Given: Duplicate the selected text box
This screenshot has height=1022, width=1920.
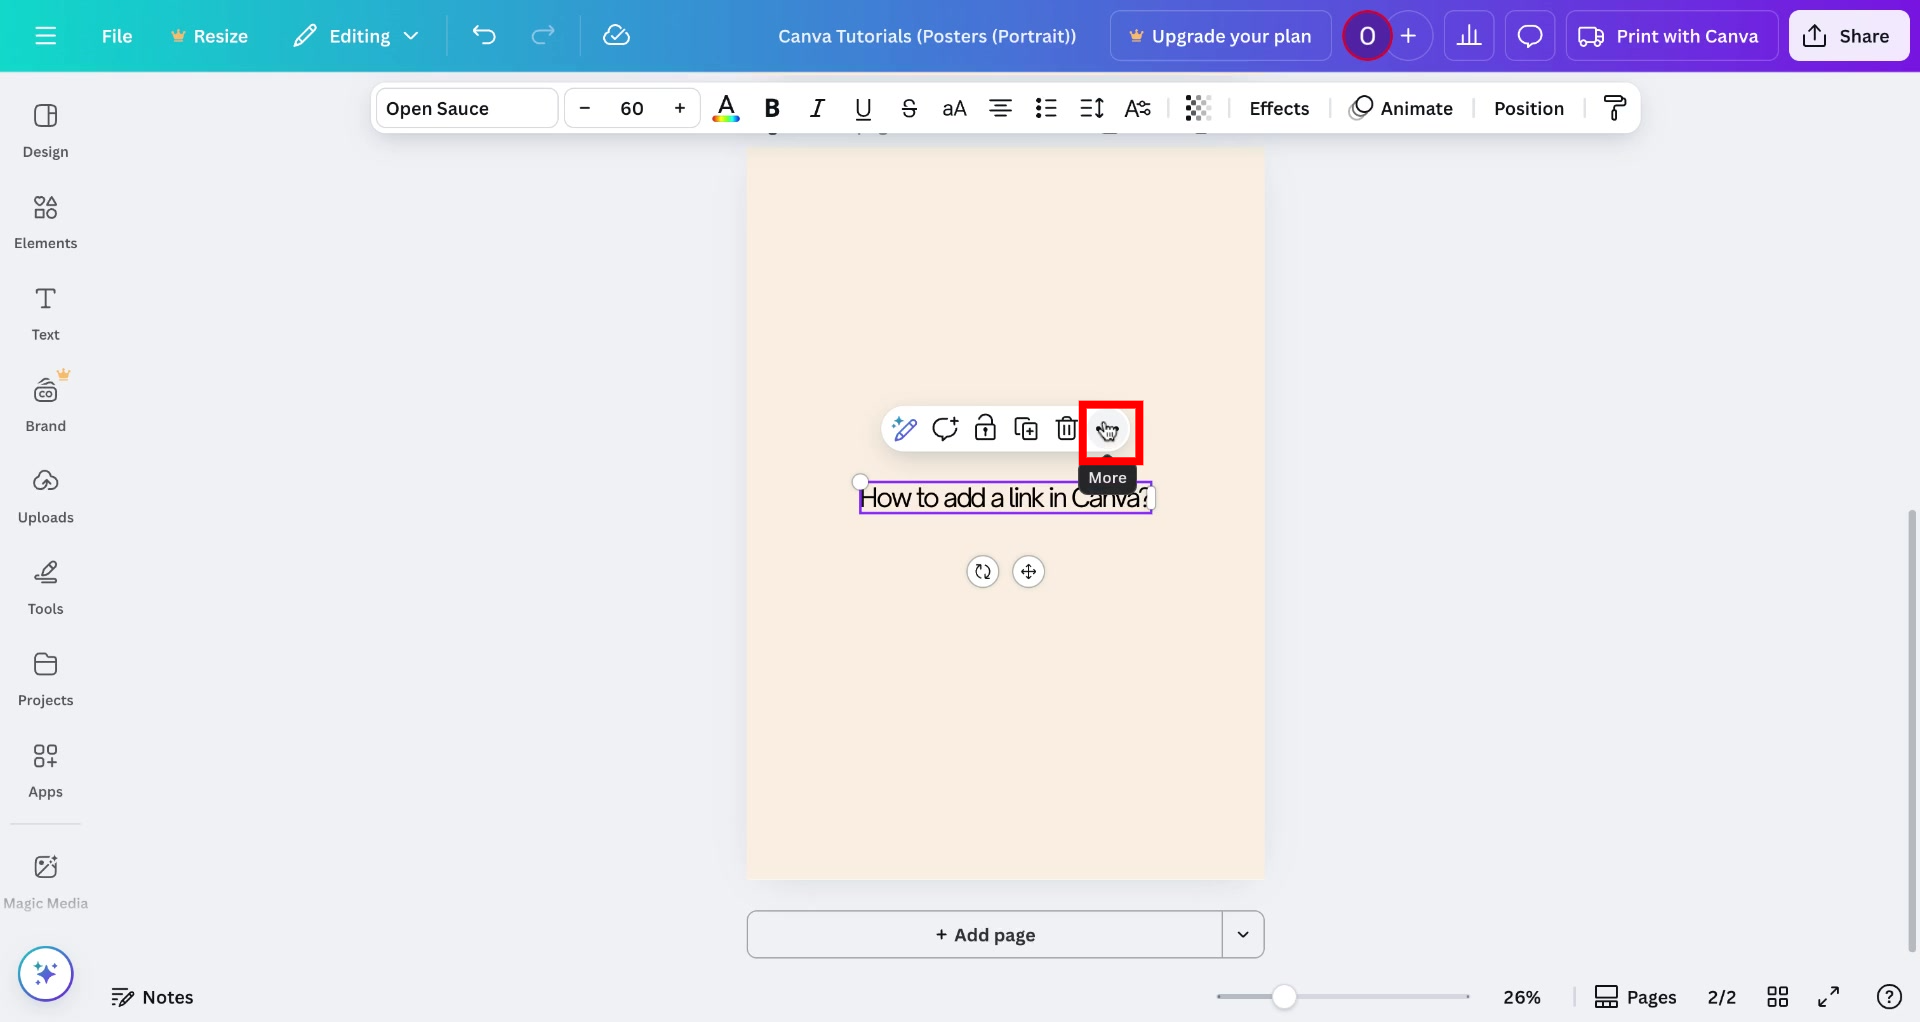Looking at the screenshot, I should [x=1026, y=428].
